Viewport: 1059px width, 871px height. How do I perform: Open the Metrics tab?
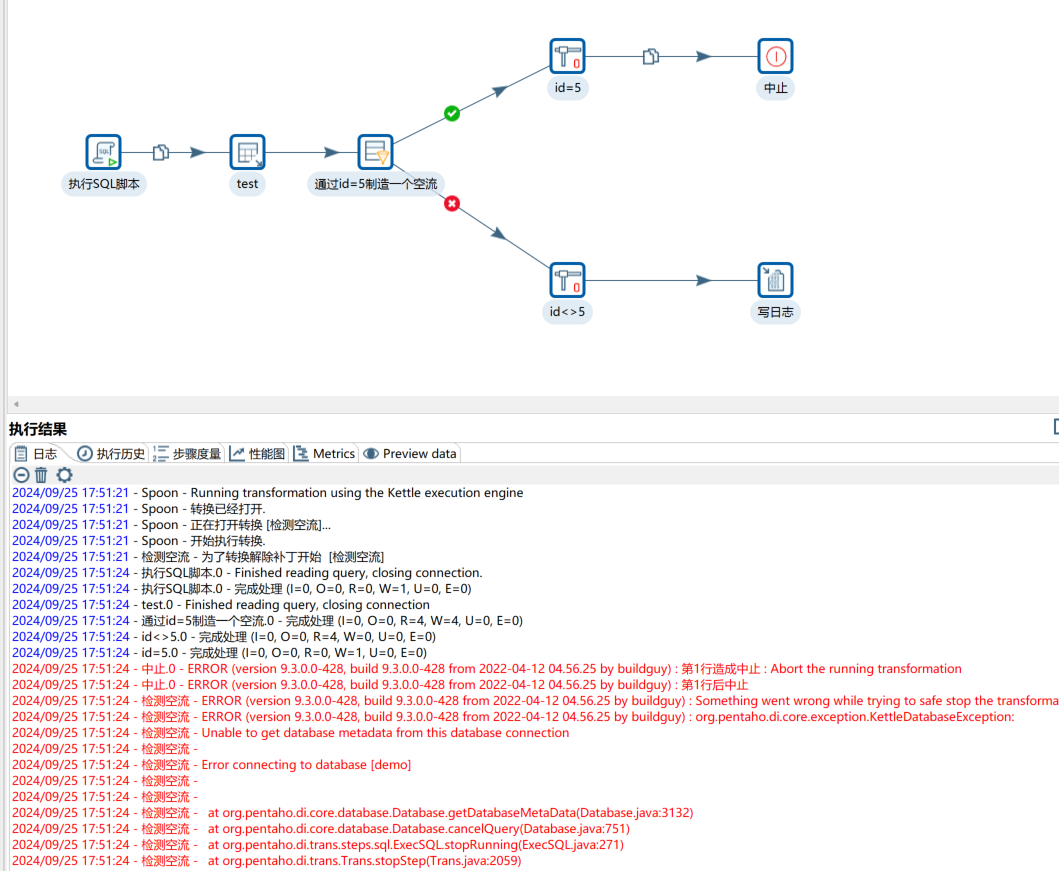(x=324, y=454)
